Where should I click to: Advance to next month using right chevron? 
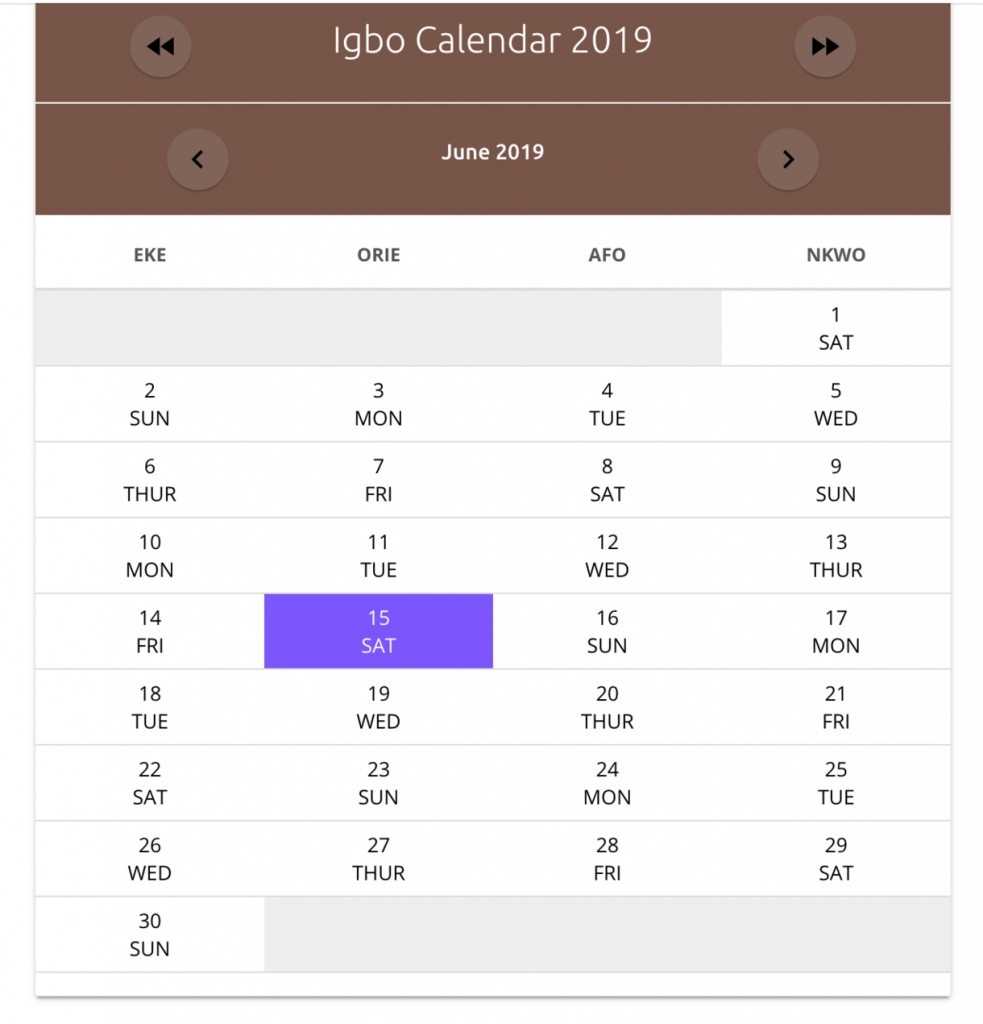point(788,159)
